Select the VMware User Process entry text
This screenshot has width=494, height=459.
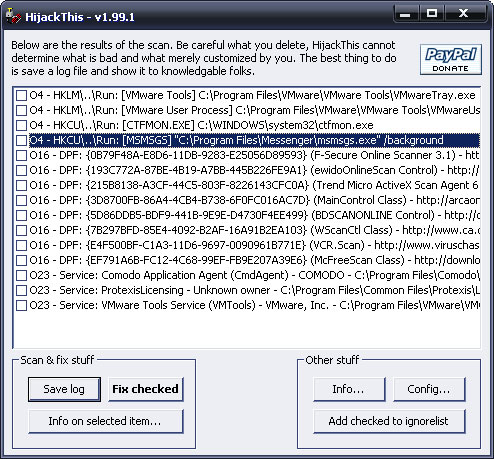click(255, 110)
